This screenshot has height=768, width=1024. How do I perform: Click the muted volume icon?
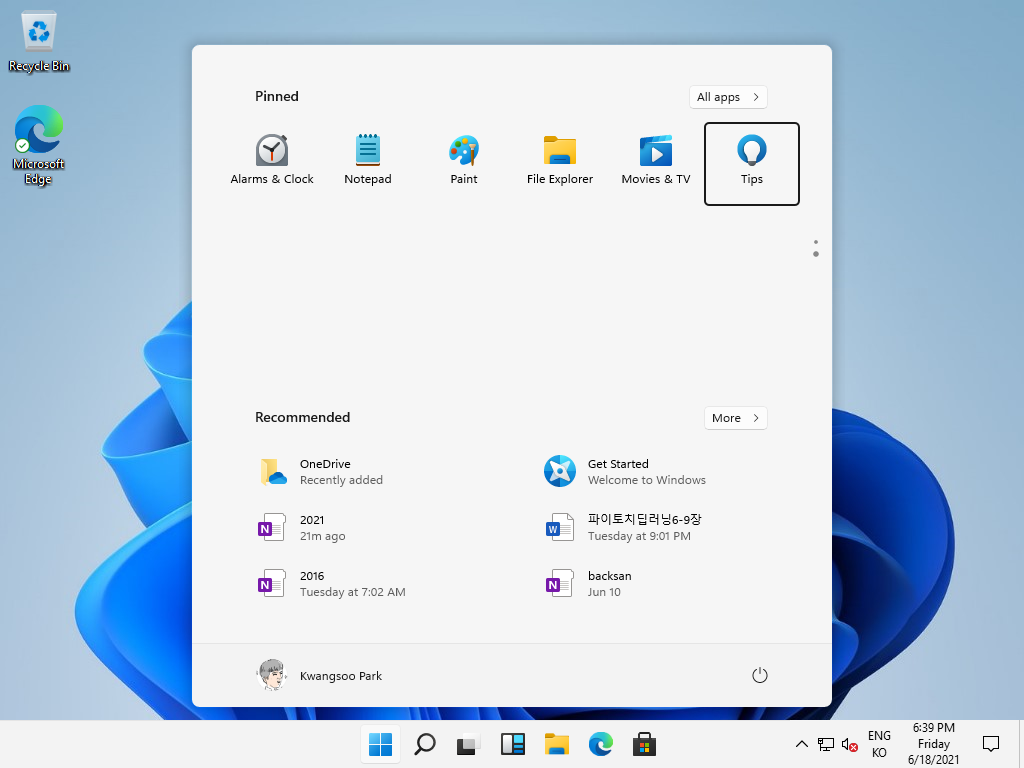(849, 744)
